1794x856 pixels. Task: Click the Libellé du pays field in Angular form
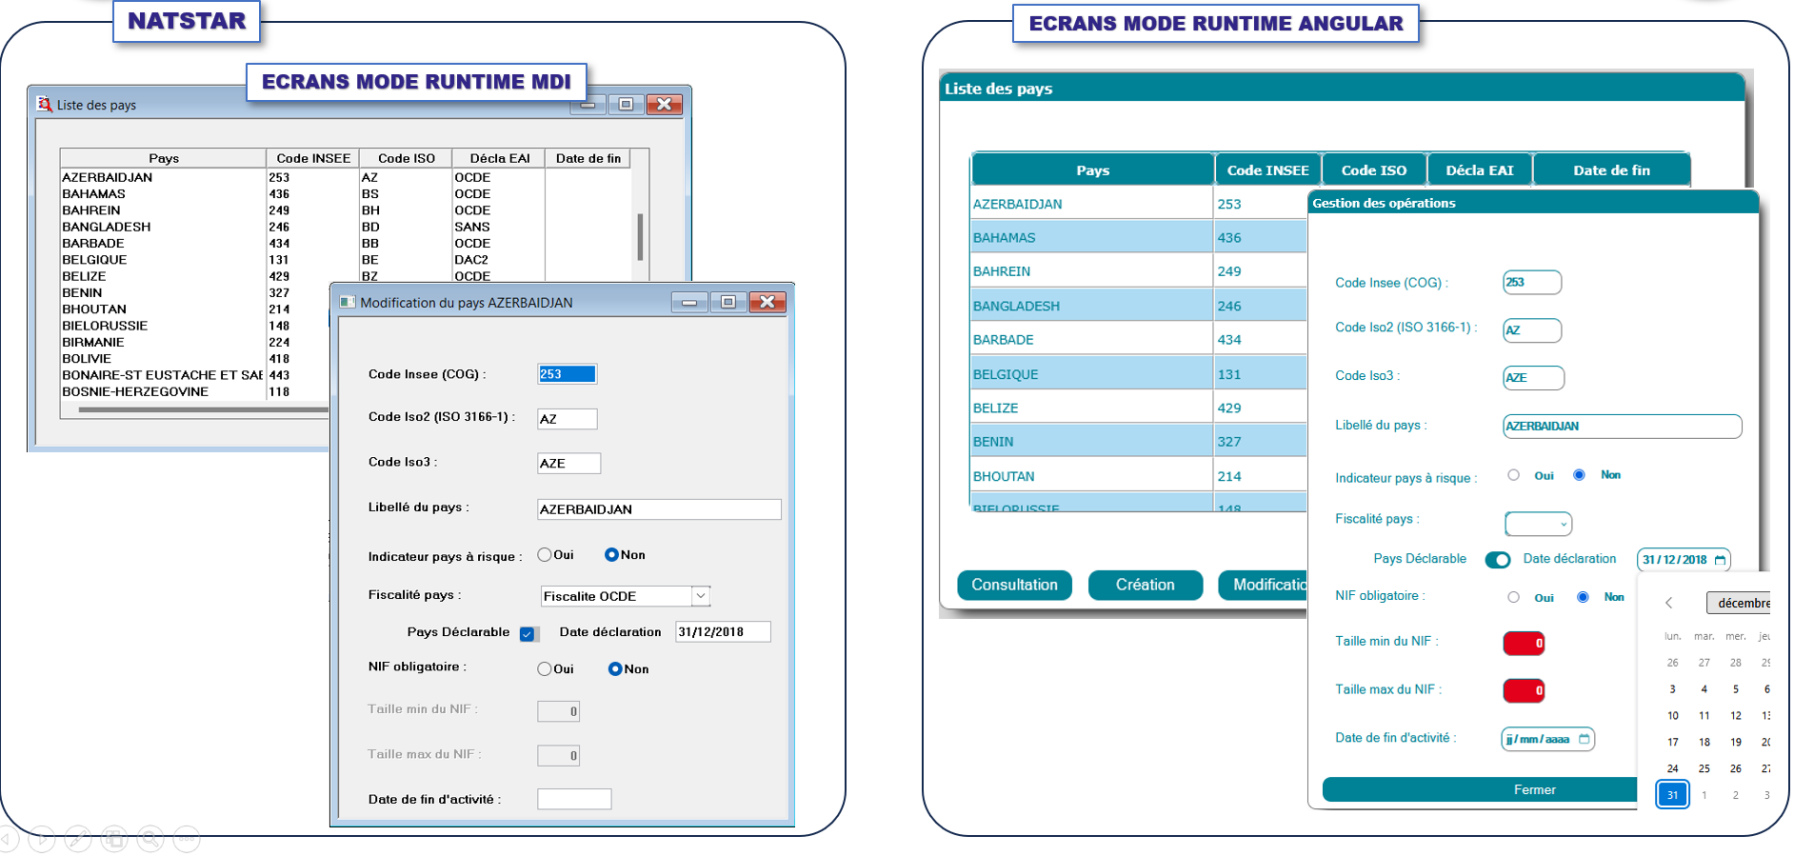(1622, 426)
